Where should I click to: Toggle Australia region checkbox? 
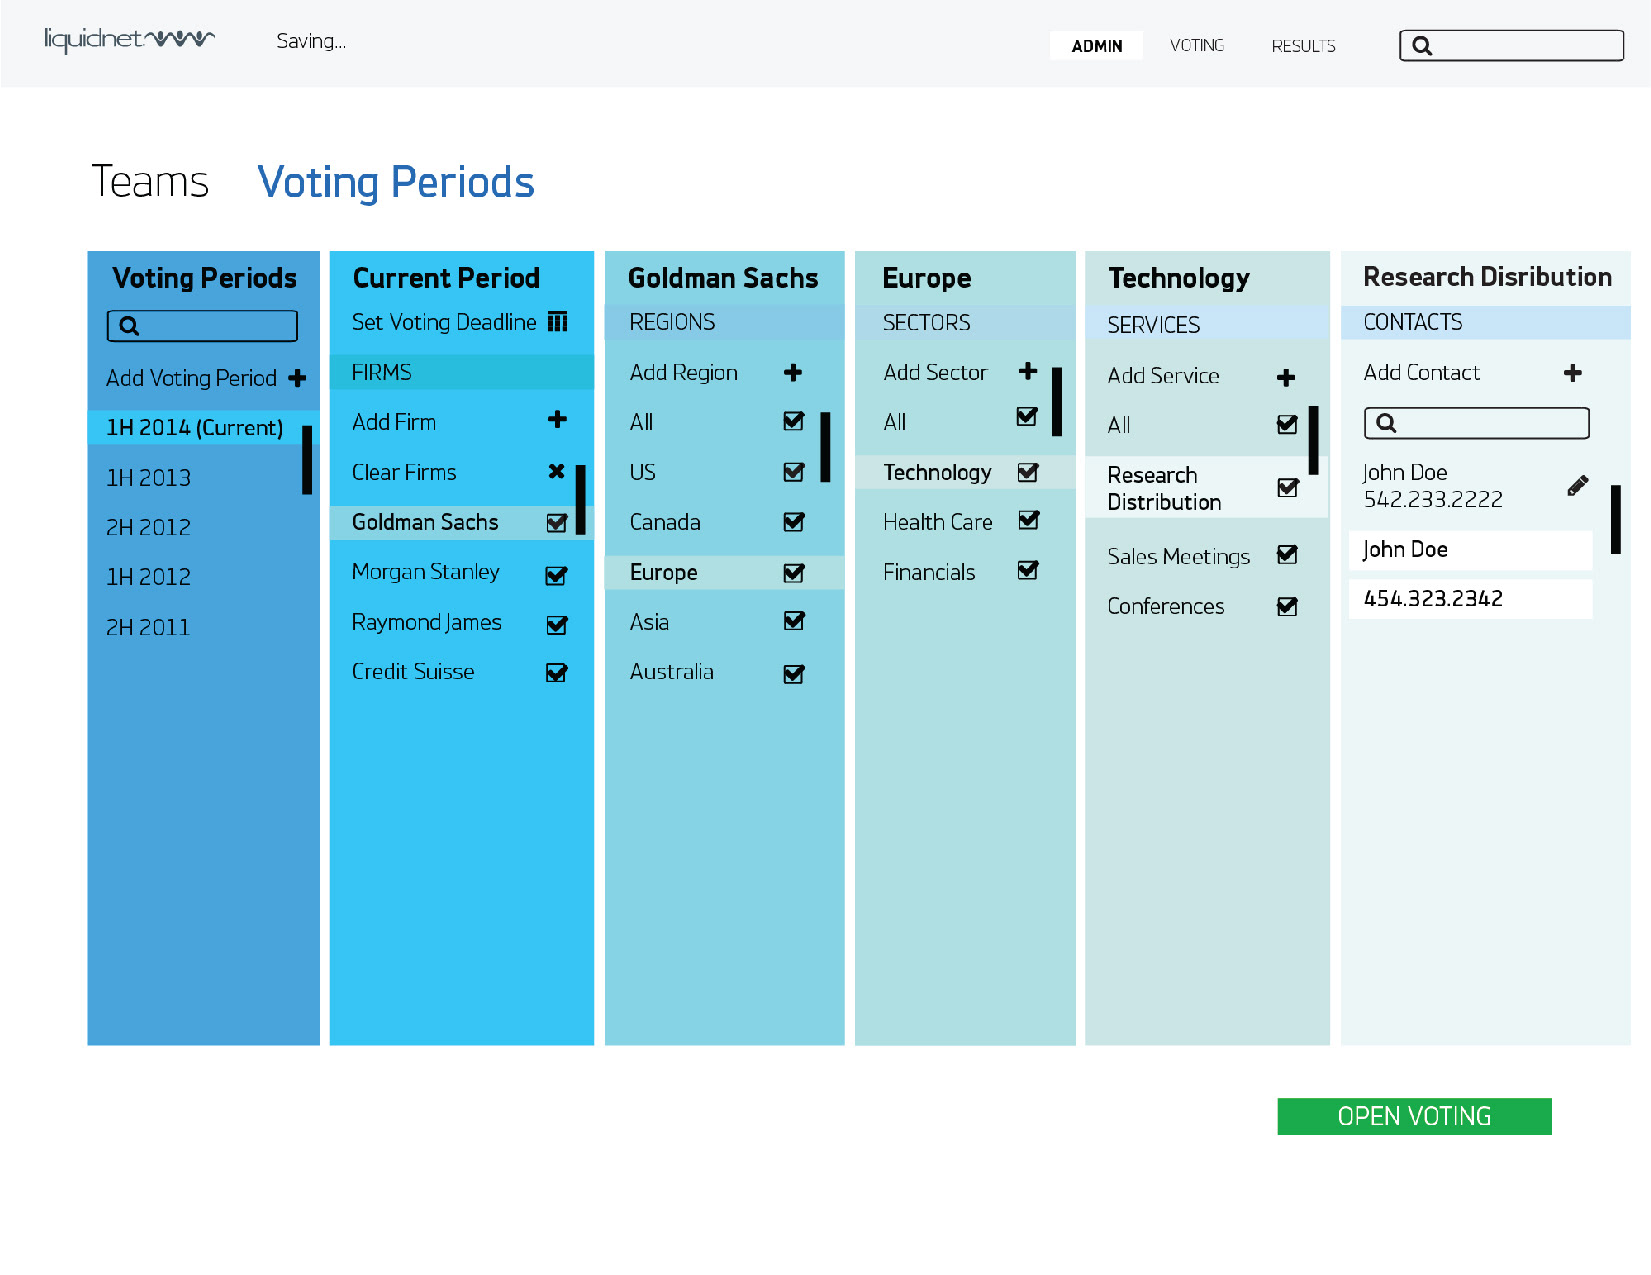794,674
